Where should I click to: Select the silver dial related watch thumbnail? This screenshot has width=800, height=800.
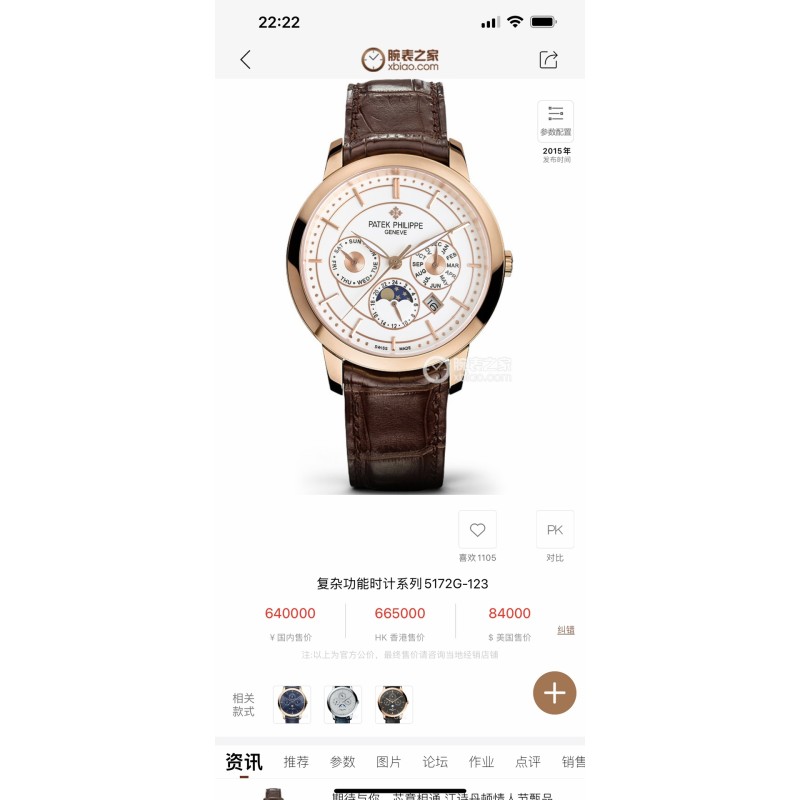pos(343,705)
